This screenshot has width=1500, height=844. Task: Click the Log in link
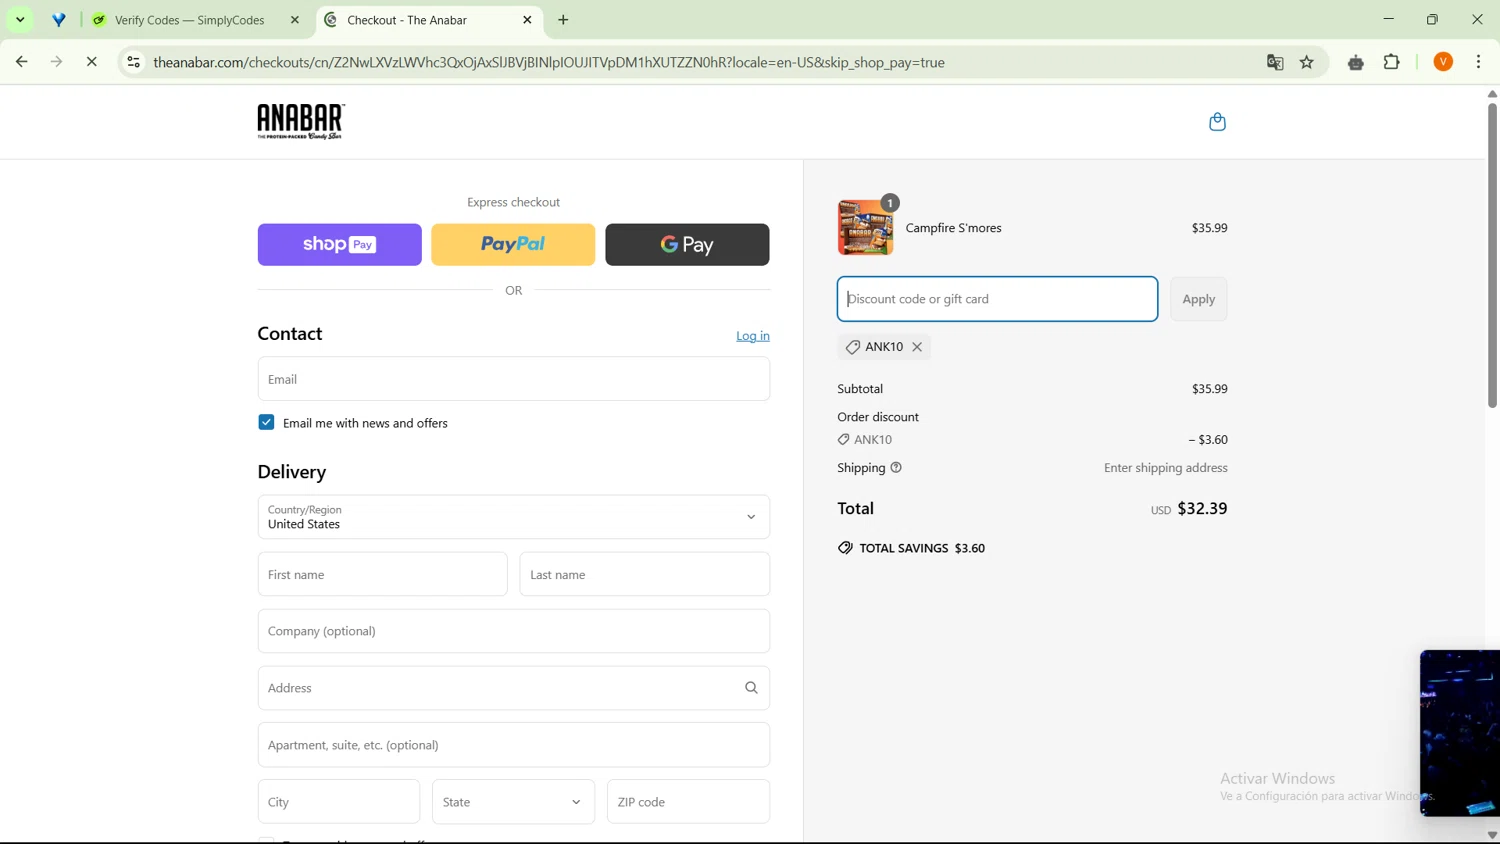753,336
